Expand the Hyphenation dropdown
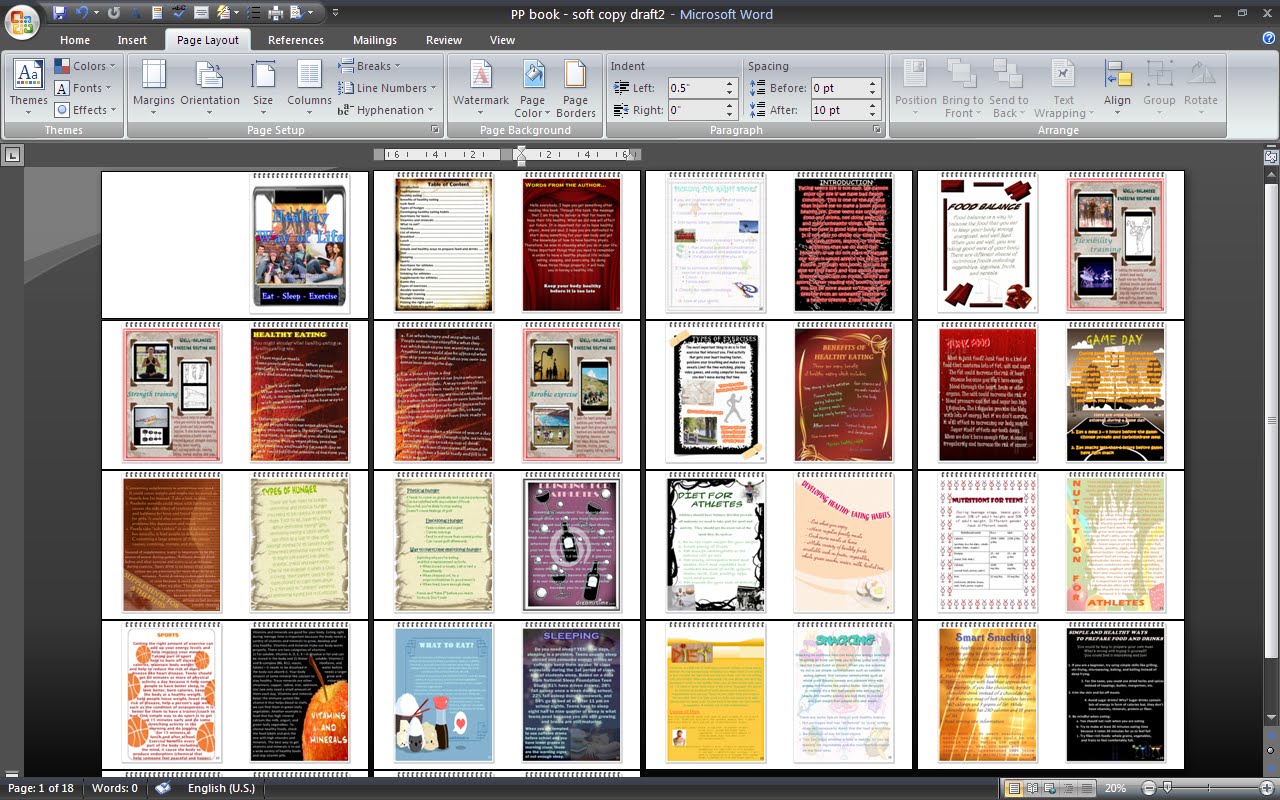This screenshot has width=1280, height=800. pyautogui.click(x=387, y=110)
